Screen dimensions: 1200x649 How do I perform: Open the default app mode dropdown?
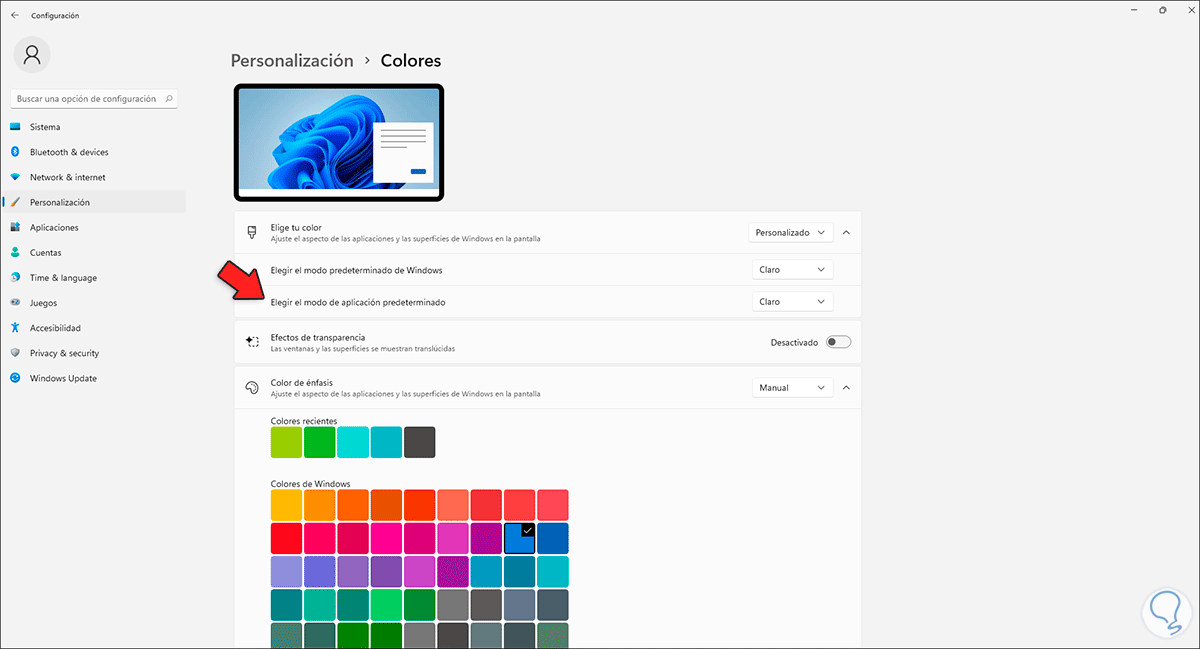pos(792,301)
